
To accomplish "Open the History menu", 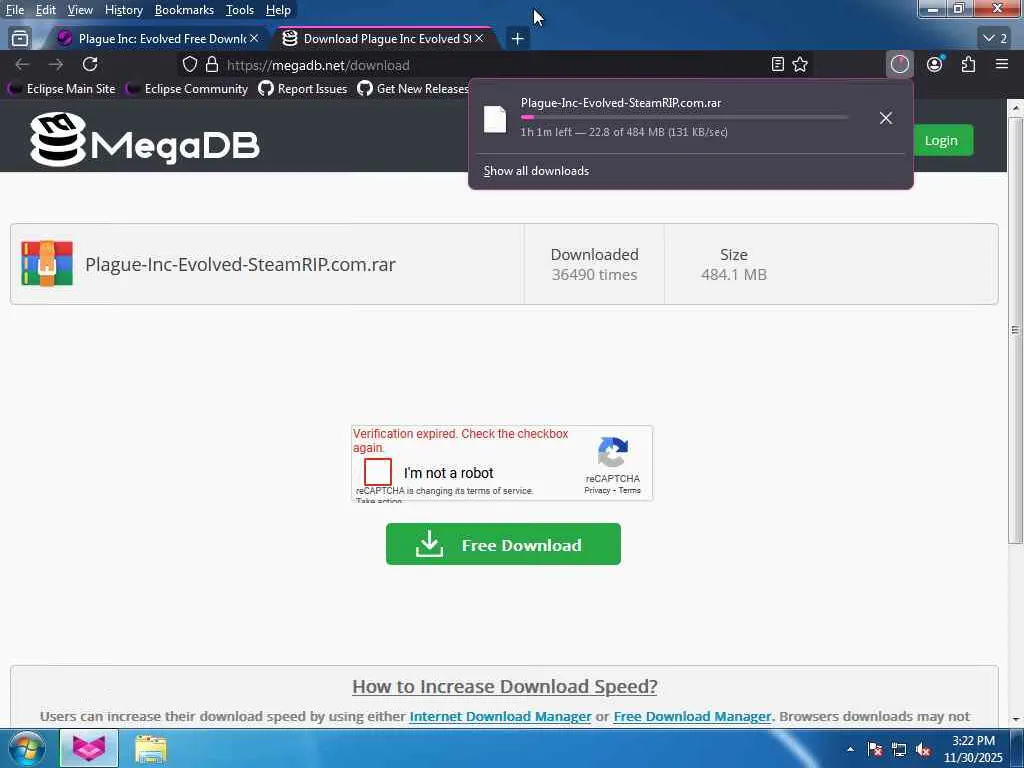I will pos(123,10).
